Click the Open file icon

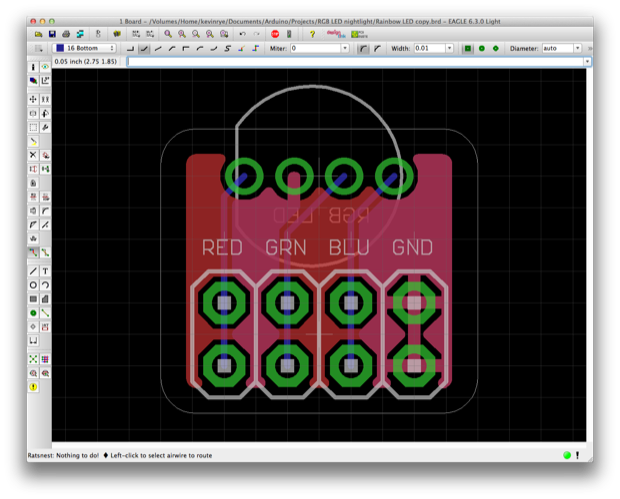38,34
